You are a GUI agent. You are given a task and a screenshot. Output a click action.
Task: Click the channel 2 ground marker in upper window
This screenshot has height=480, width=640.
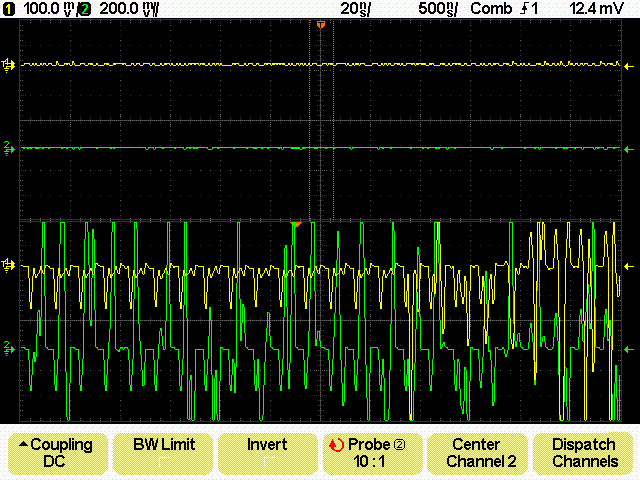9,149
